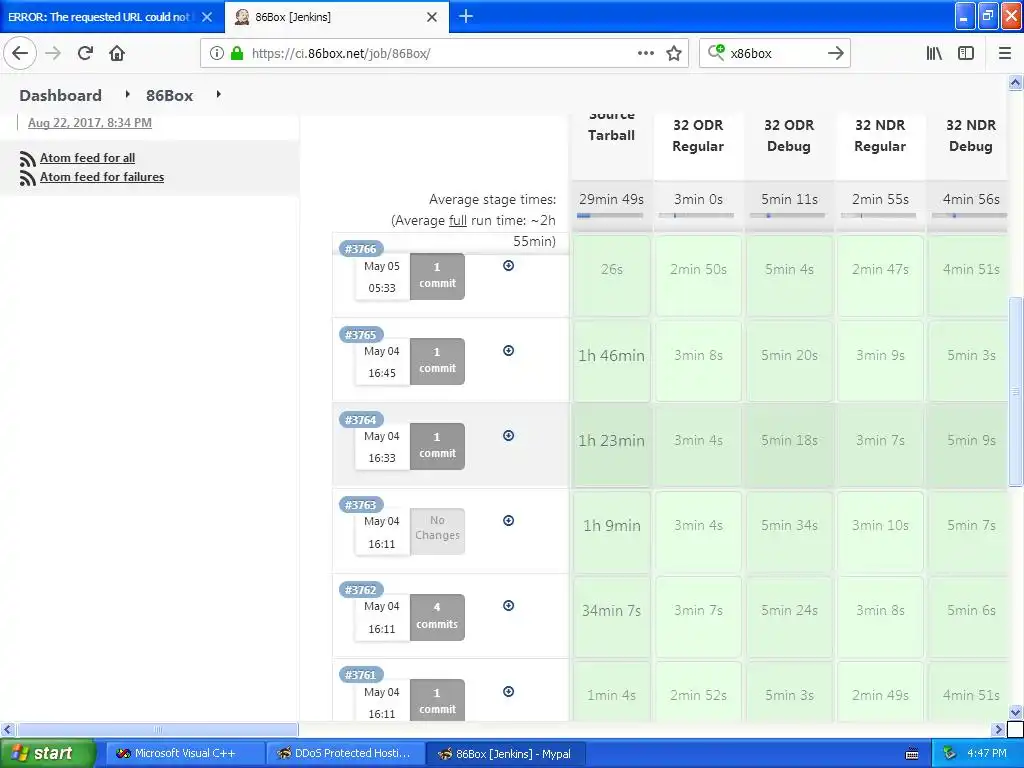The width and height of the screenshot is (1024, 768).
Task: Click the Source Tarball average time progress bar
Action: click(611, 216)
